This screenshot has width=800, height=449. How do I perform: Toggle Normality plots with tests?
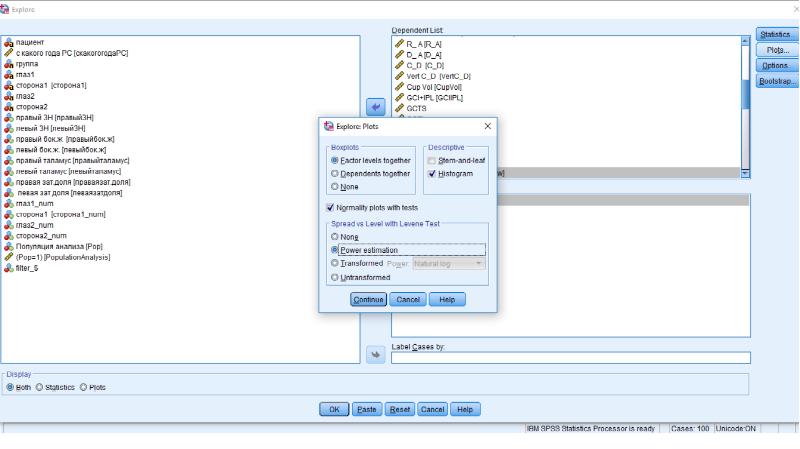(x=330, y=208)
